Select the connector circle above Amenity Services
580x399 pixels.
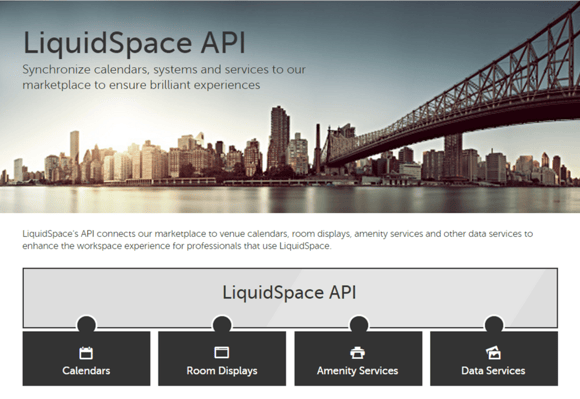(359, 325)
